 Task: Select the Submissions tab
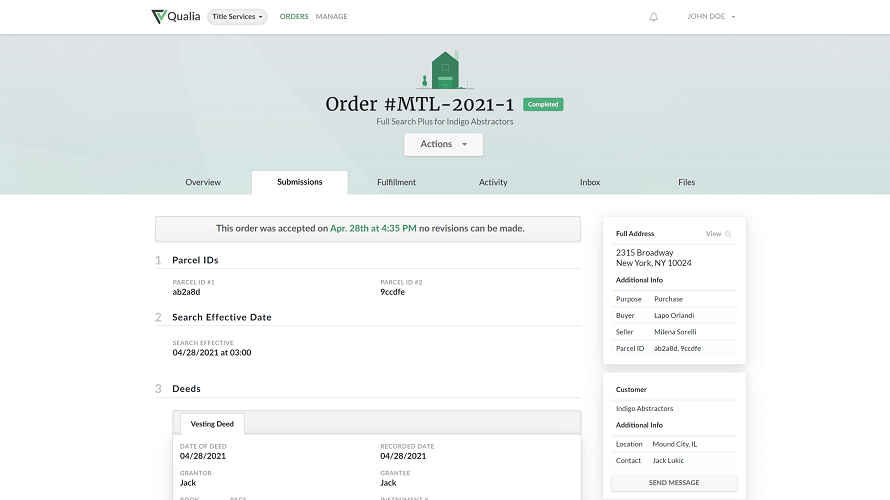tap(300, 182)
